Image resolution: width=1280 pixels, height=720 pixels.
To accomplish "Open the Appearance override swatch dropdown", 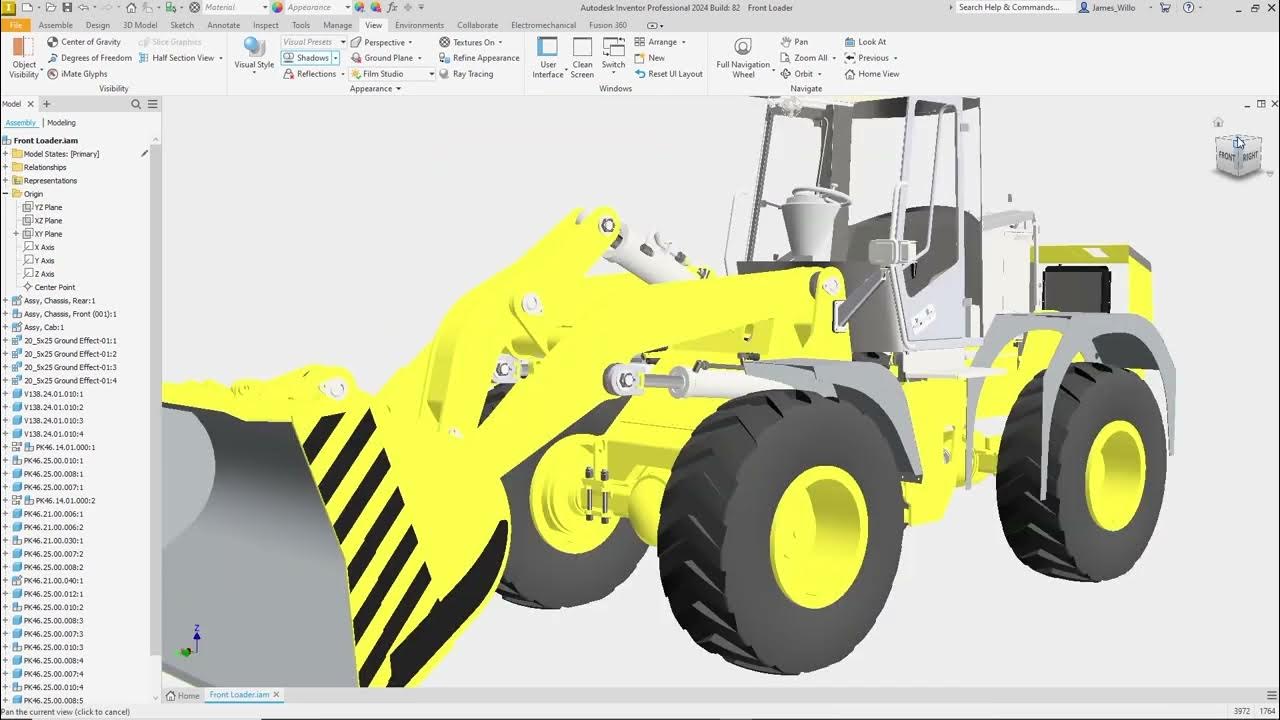I will tap(349, 7).
